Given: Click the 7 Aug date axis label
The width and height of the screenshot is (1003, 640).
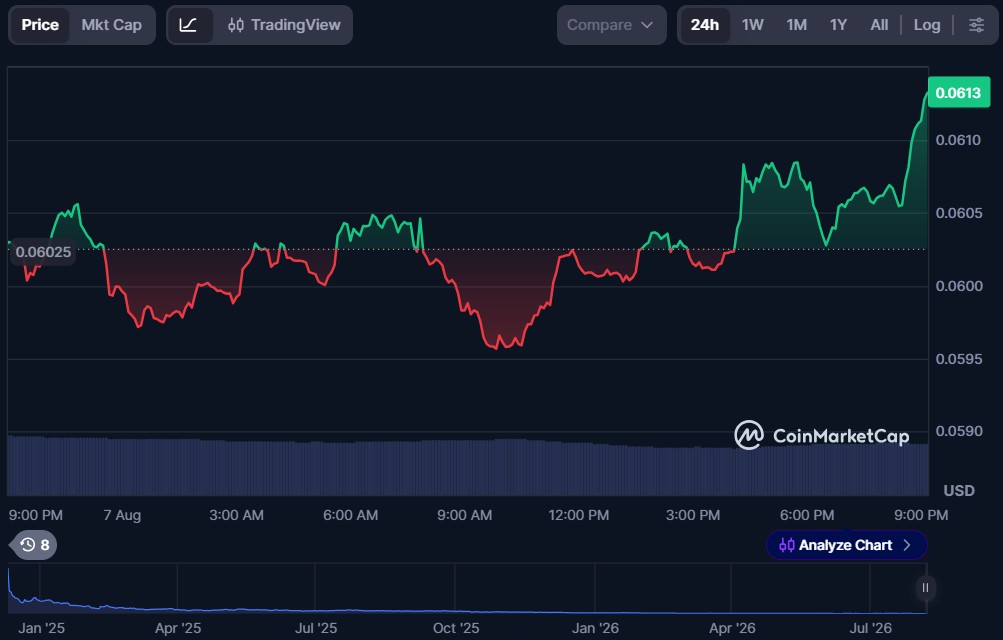Looking at the screenshot, I should (x=122, y=515).
